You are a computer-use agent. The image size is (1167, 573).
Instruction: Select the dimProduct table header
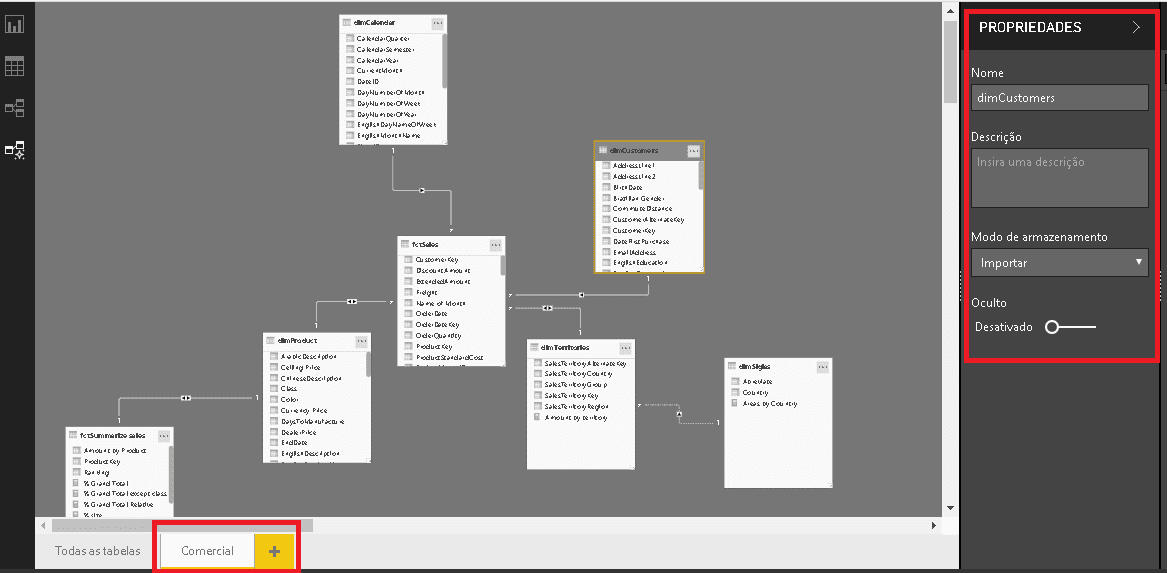[317, 340]
